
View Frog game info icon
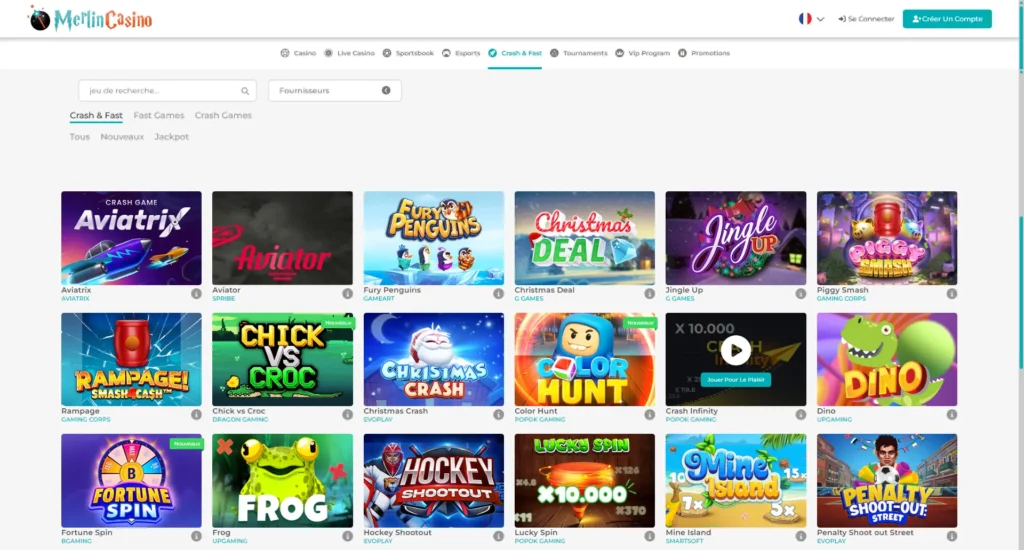[x=347, y=536]
